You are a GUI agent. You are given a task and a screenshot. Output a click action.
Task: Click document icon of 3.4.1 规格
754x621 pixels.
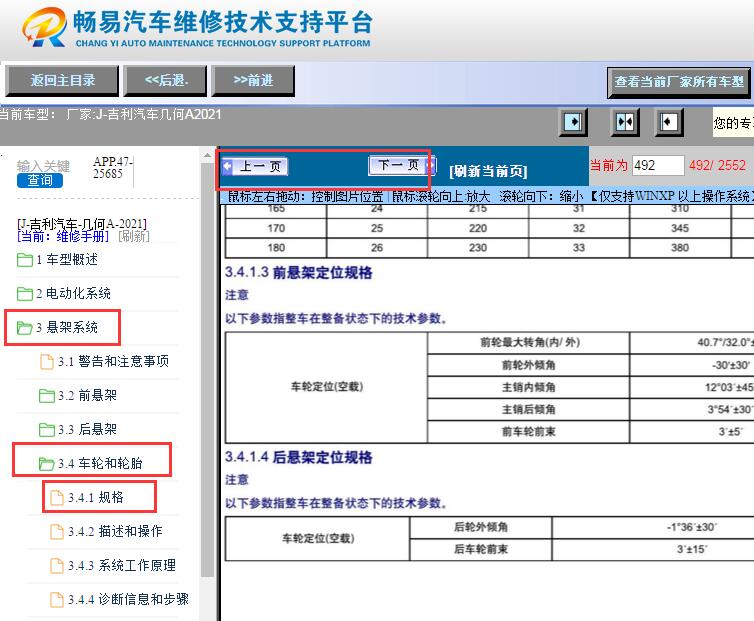pos(57,497)
